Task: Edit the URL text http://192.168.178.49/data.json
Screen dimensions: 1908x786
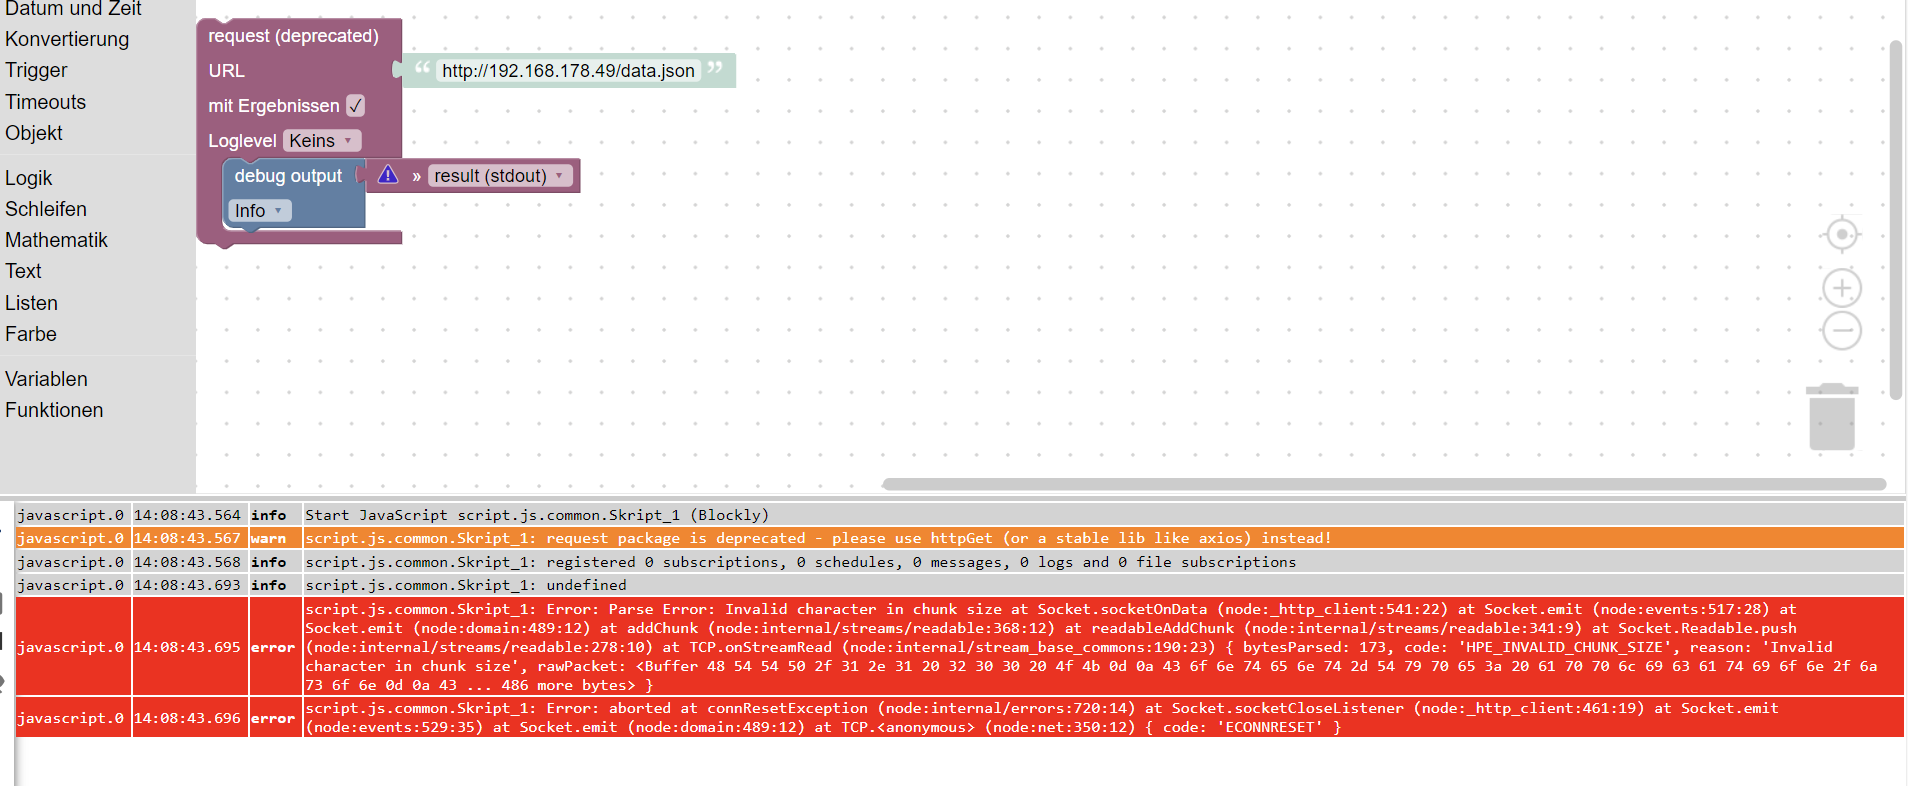Action: [568, 71]
